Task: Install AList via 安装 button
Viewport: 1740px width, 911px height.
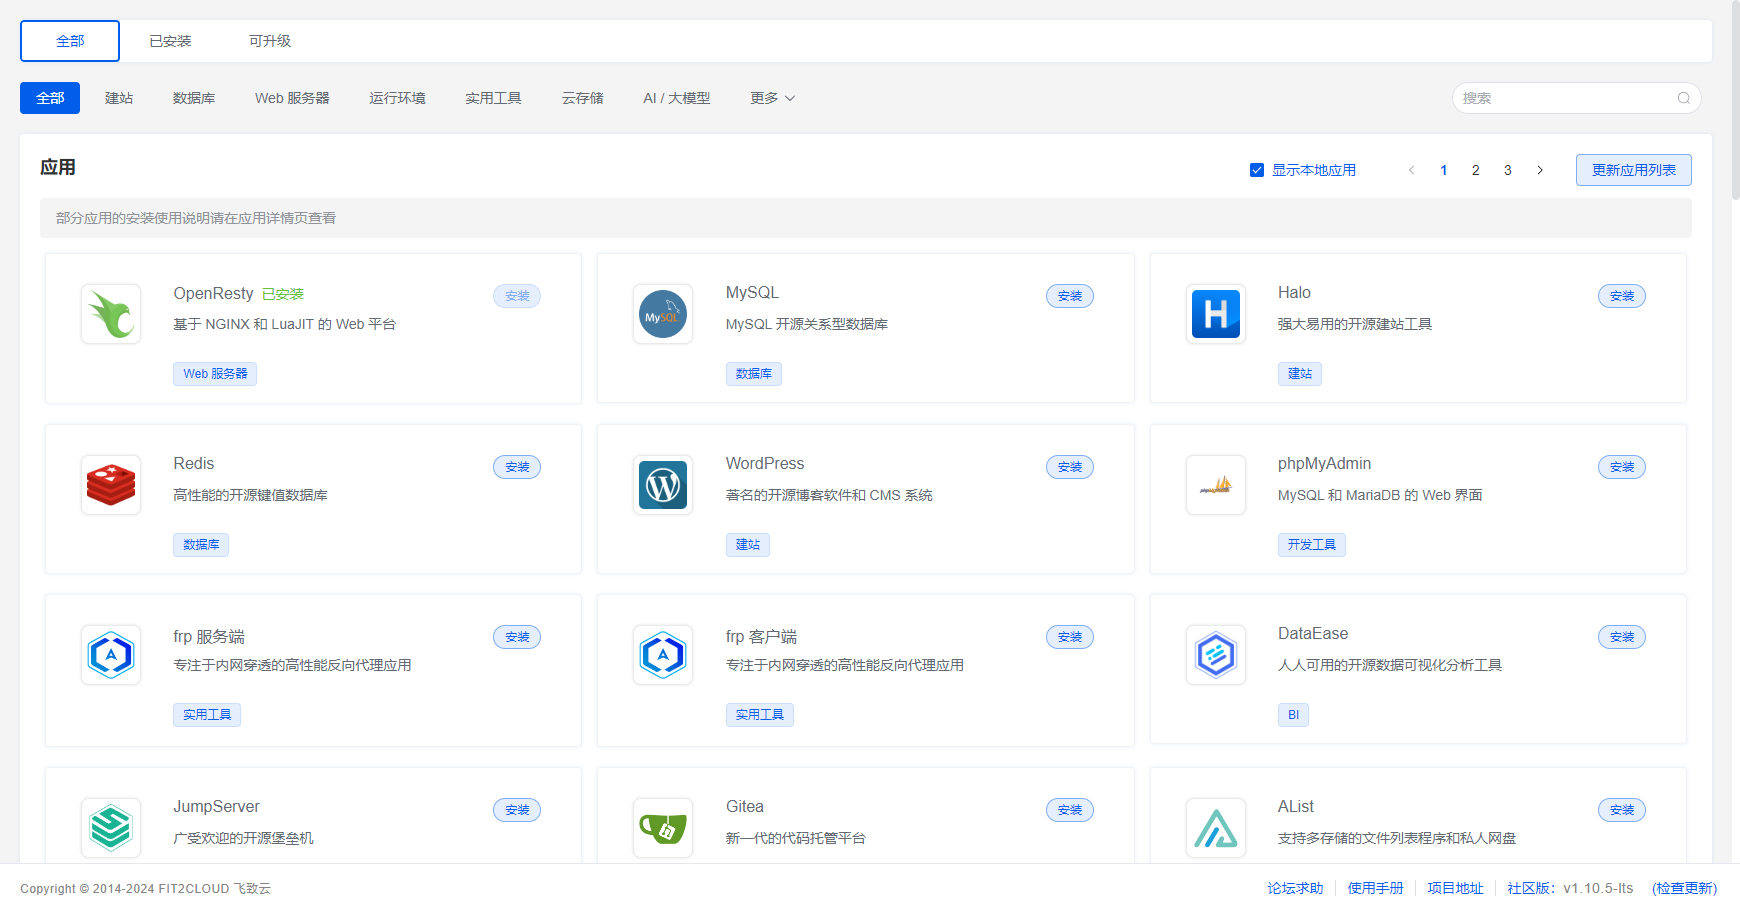Action: [1622, 810]
